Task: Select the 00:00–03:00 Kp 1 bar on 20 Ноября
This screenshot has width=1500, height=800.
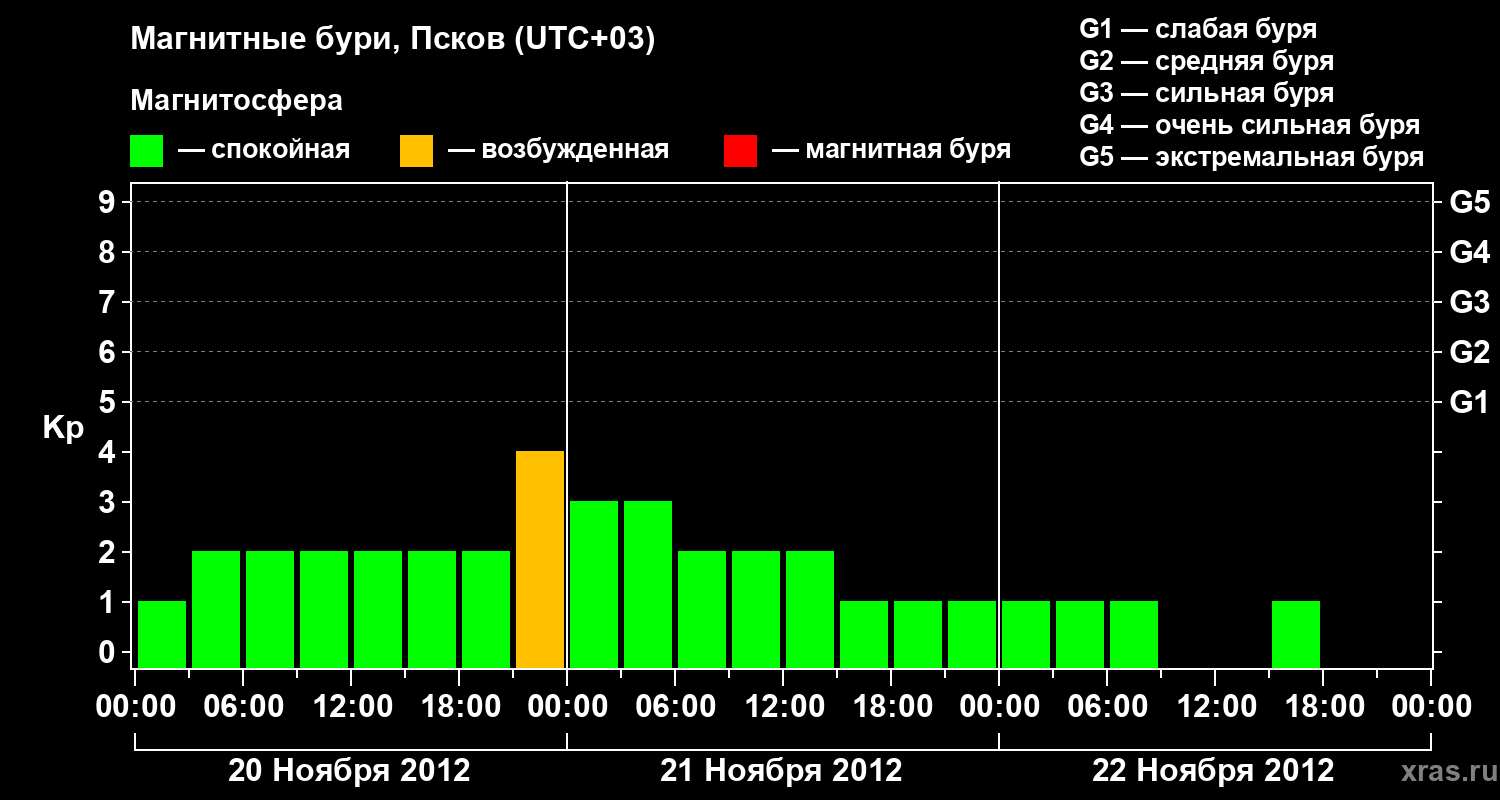Action: point(162,634)
